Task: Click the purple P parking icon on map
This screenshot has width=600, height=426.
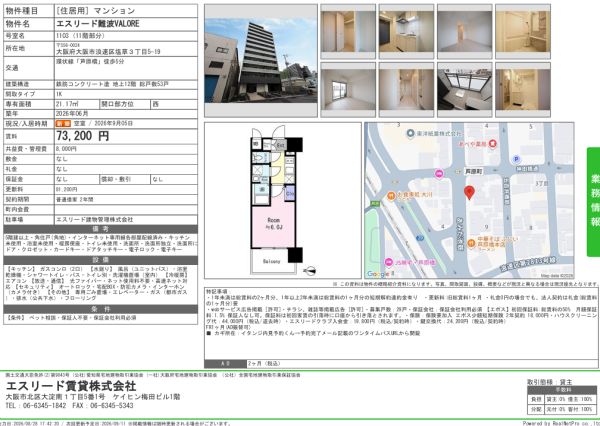Action: [516, 159]
